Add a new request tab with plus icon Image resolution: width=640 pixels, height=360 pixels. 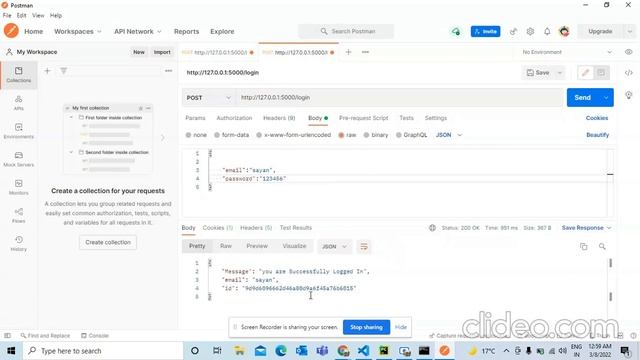tap(348, 52)
